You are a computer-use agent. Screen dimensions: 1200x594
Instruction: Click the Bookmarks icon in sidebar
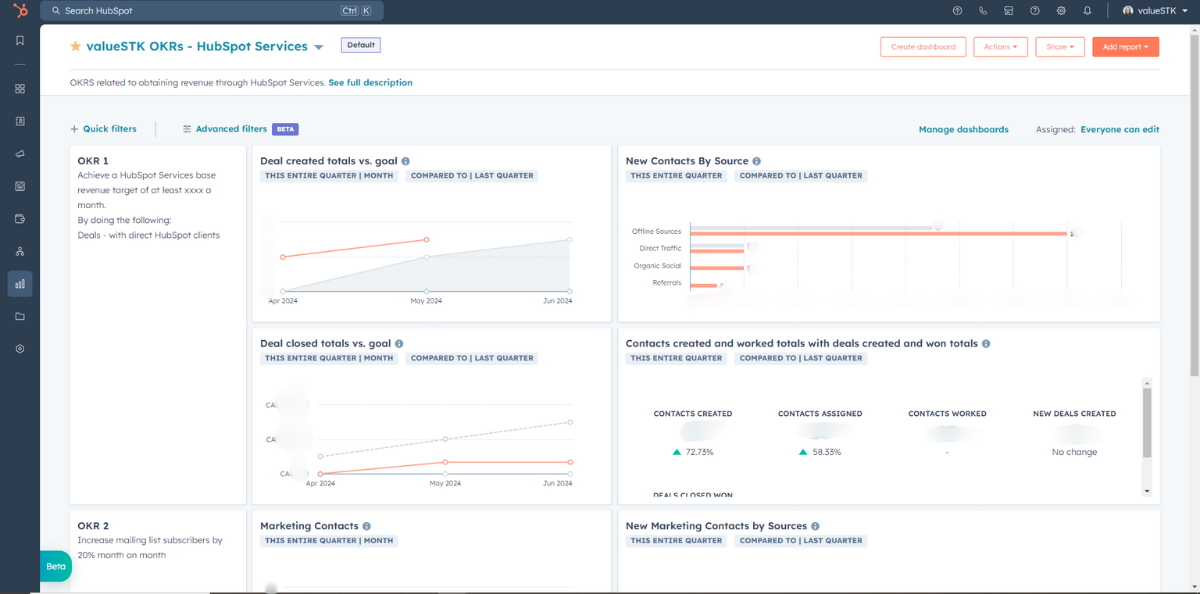click(x=20, y=41)
